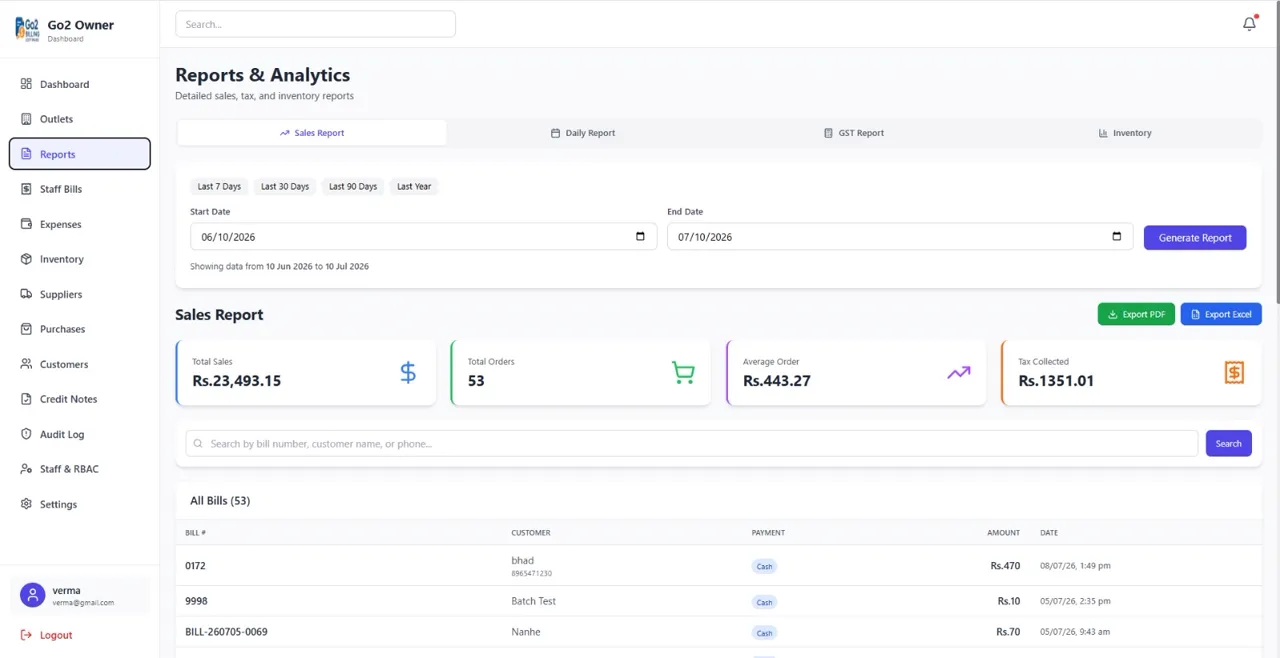Viewport: 1280px width, 658px height.
Task: Switch to the GST Report tab
Action: (x=854, y=133)
